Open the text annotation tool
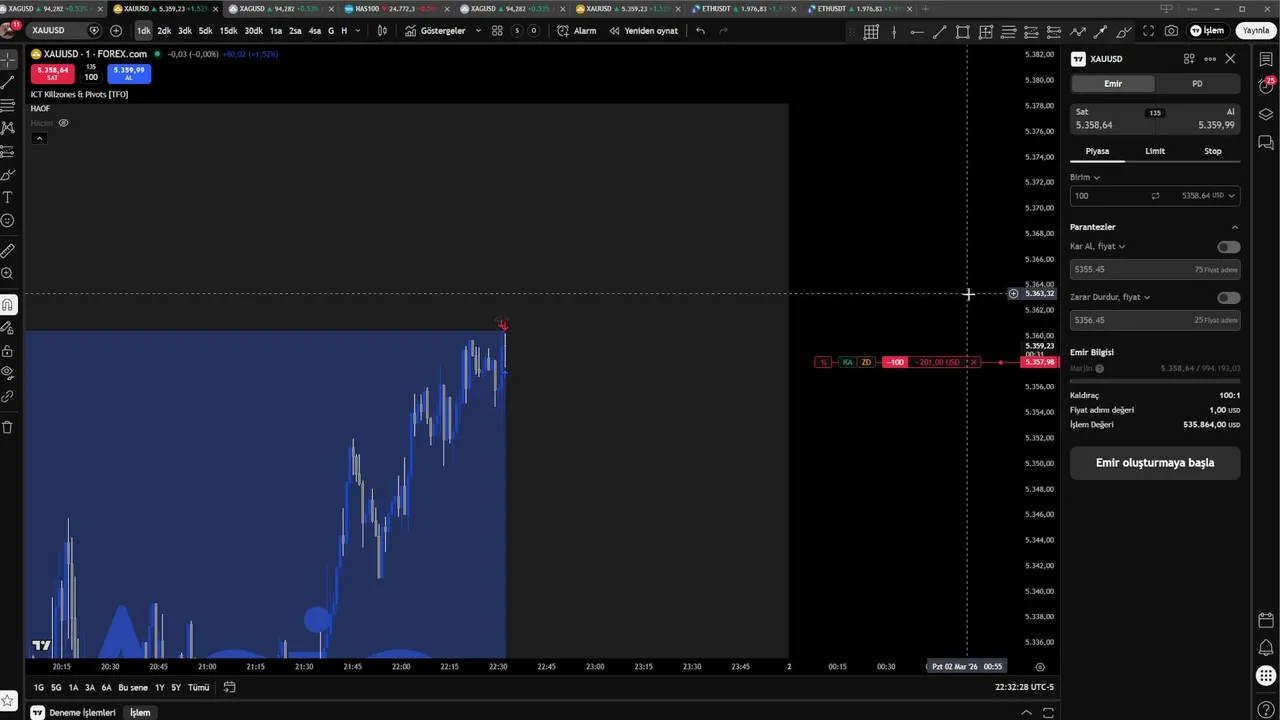The image size is (1280, 720). pyautogui.click(x=7, y=198)
